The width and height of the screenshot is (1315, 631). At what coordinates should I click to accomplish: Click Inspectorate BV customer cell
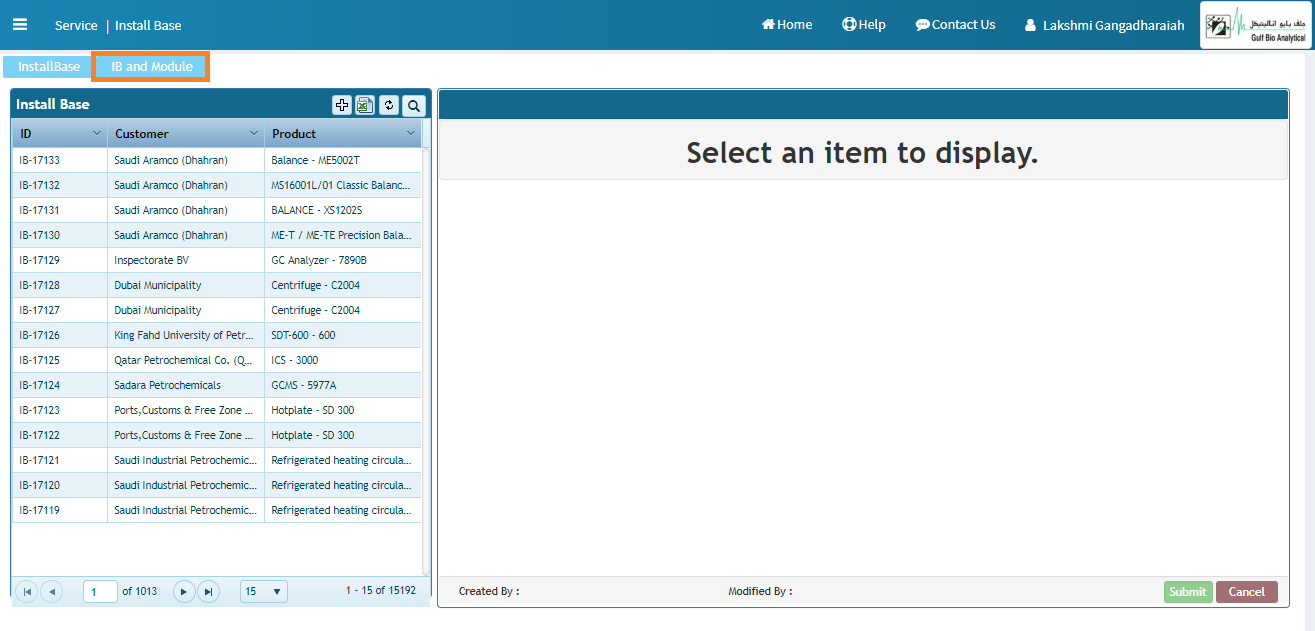pyautogui.click(x=186, y=260)
